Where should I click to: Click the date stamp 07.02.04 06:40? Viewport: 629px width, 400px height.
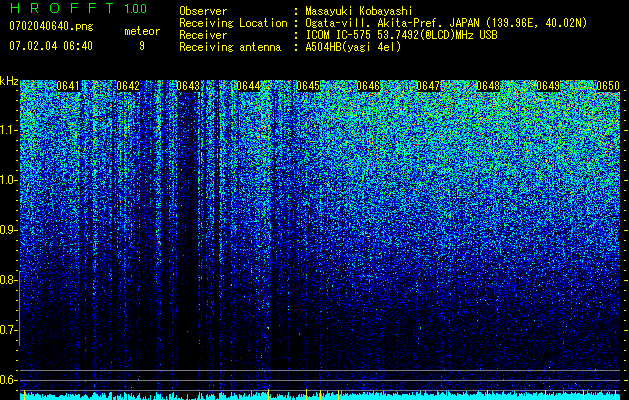pyautogui.click(x=51, y=45)
